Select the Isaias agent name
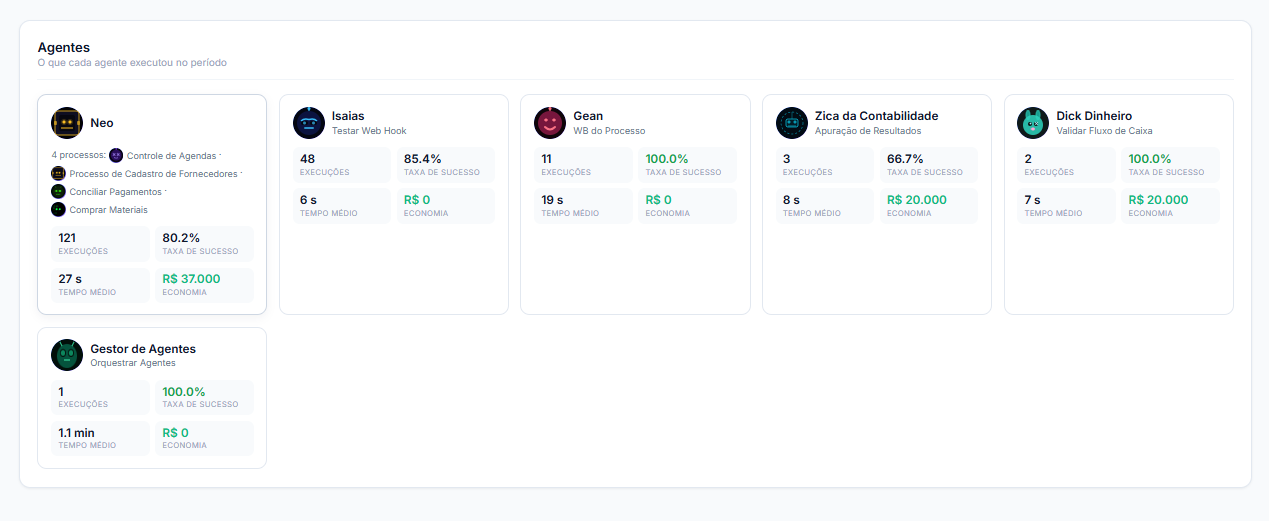Viewport: 1269px width, 521px height. (348, 116)
